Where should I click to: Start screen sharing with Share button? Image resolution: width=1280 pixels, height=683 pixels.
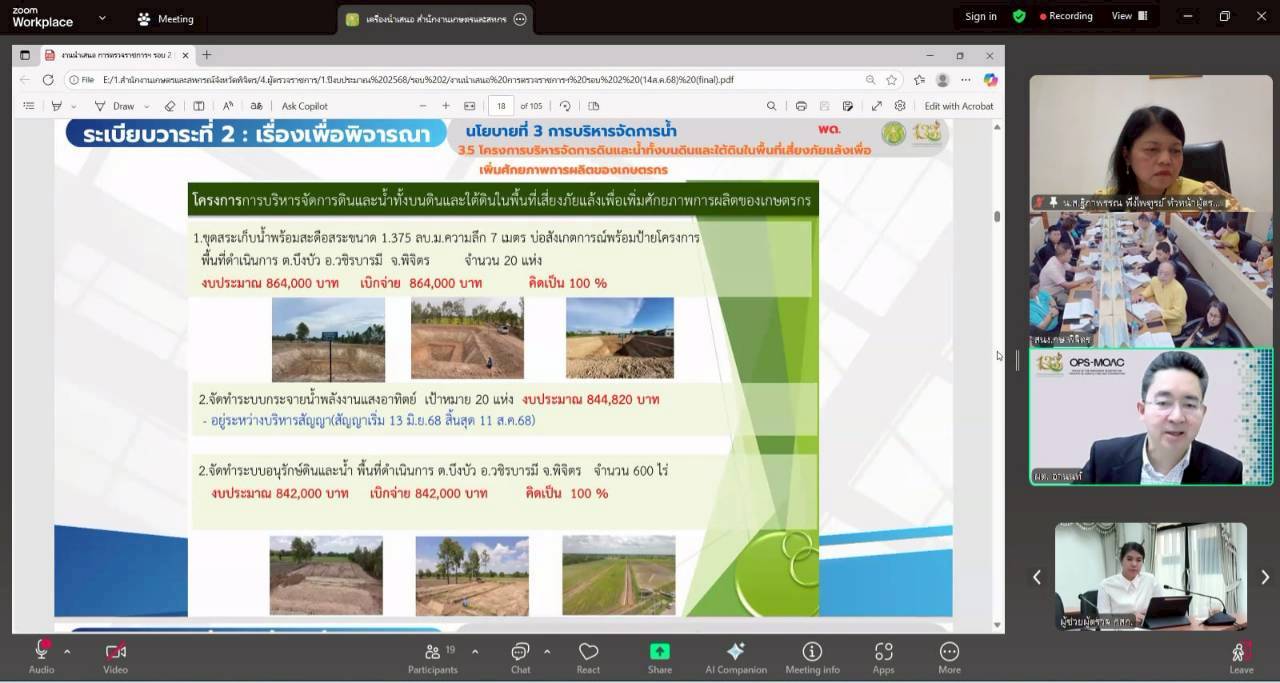click(660, 656)
